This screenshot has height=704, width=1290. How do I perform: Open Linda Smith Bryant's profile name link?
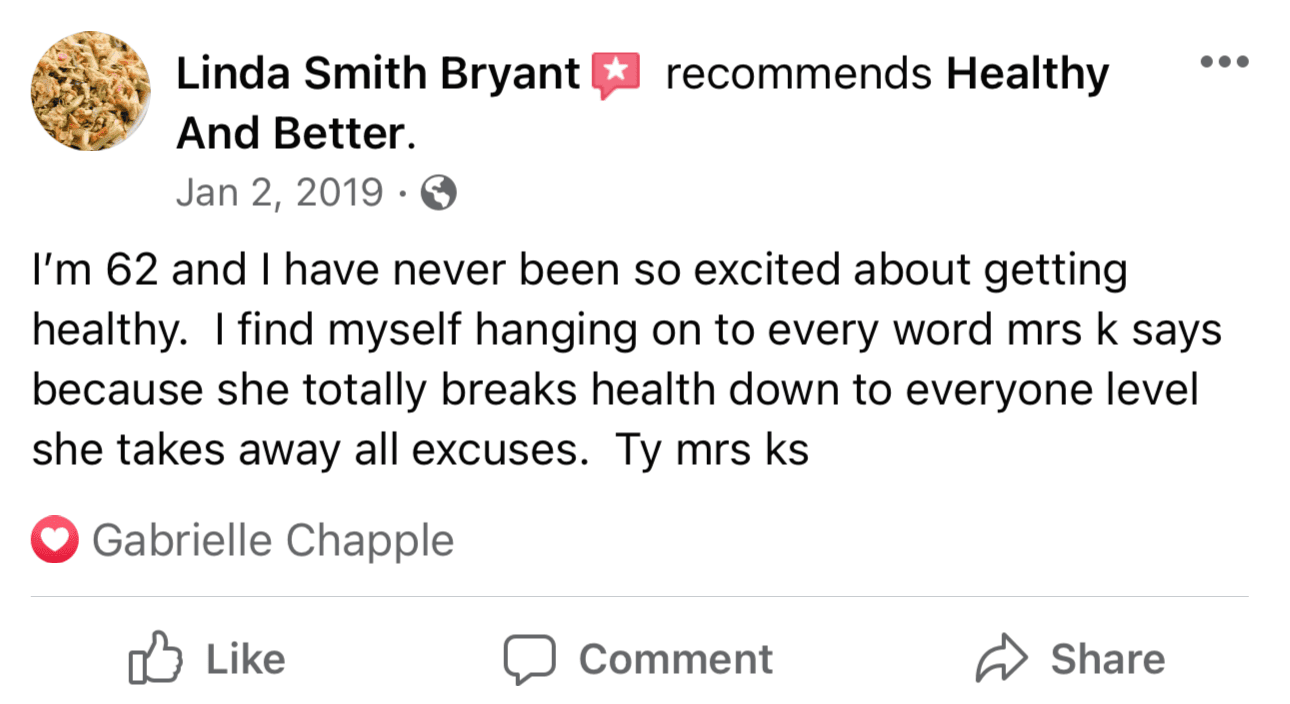pyautogui.click(x=378, y=75)
